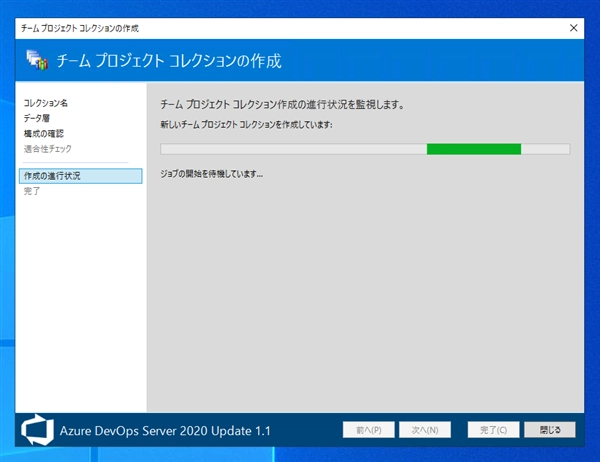Click the green creation progress bar
Screen dimensions: 600x462
365,149
